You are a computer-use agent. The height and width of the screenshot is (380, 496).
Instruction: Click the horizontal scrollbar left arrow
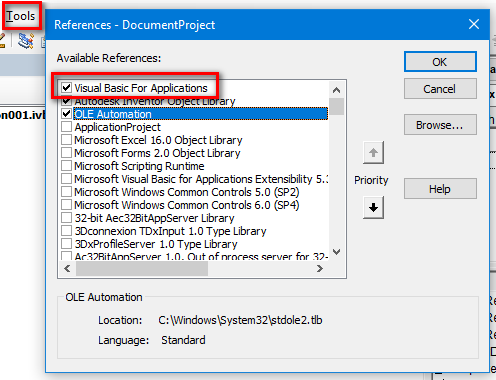[x=67, y=268]
